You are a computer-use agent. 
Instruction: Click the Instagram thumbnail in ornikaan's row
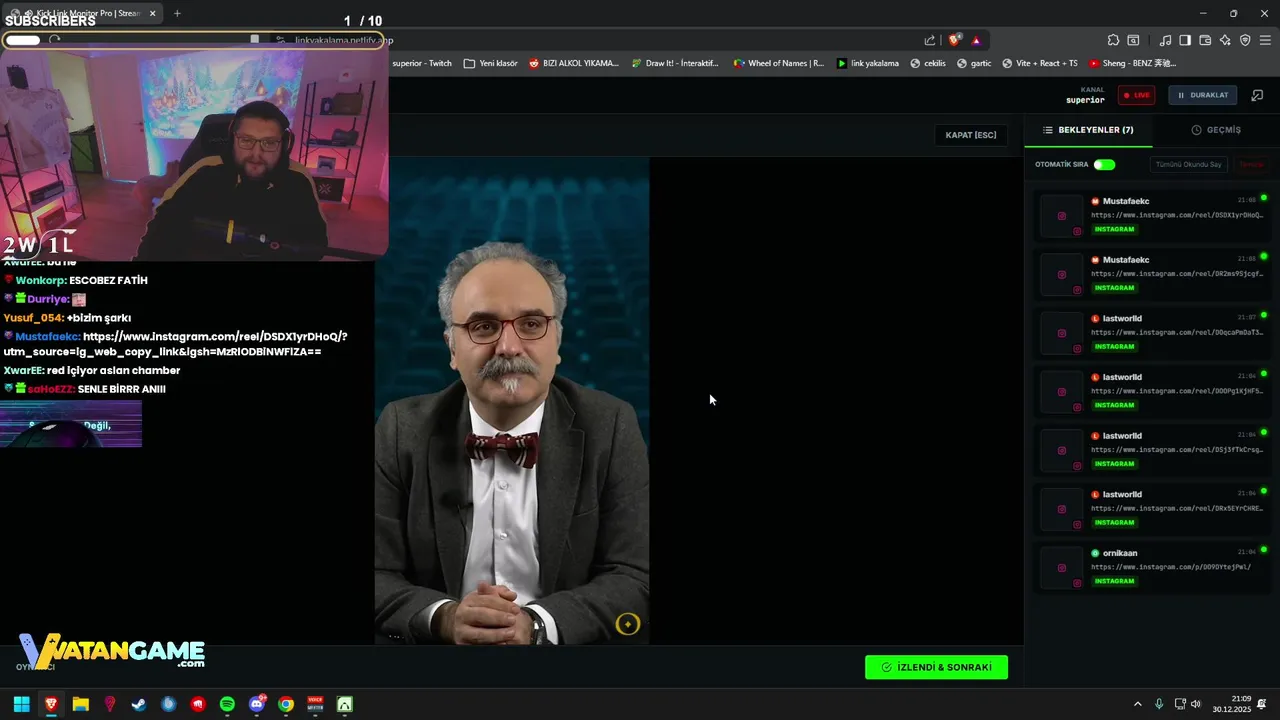pyautogui.click(x=1061, y=567)
